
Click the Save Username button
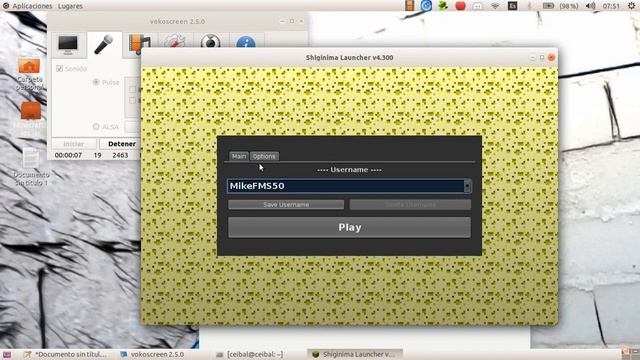[286, 204]
